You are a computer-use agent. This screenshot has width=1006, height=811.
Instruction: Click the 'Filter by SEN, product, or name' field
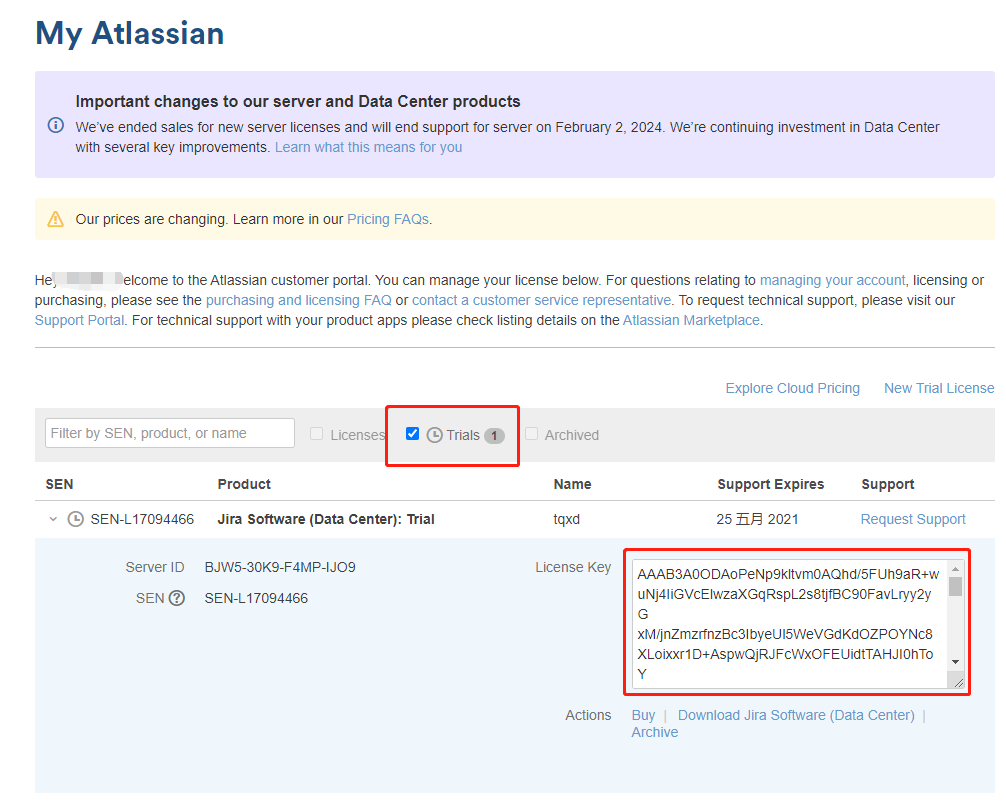pos(170,433)
